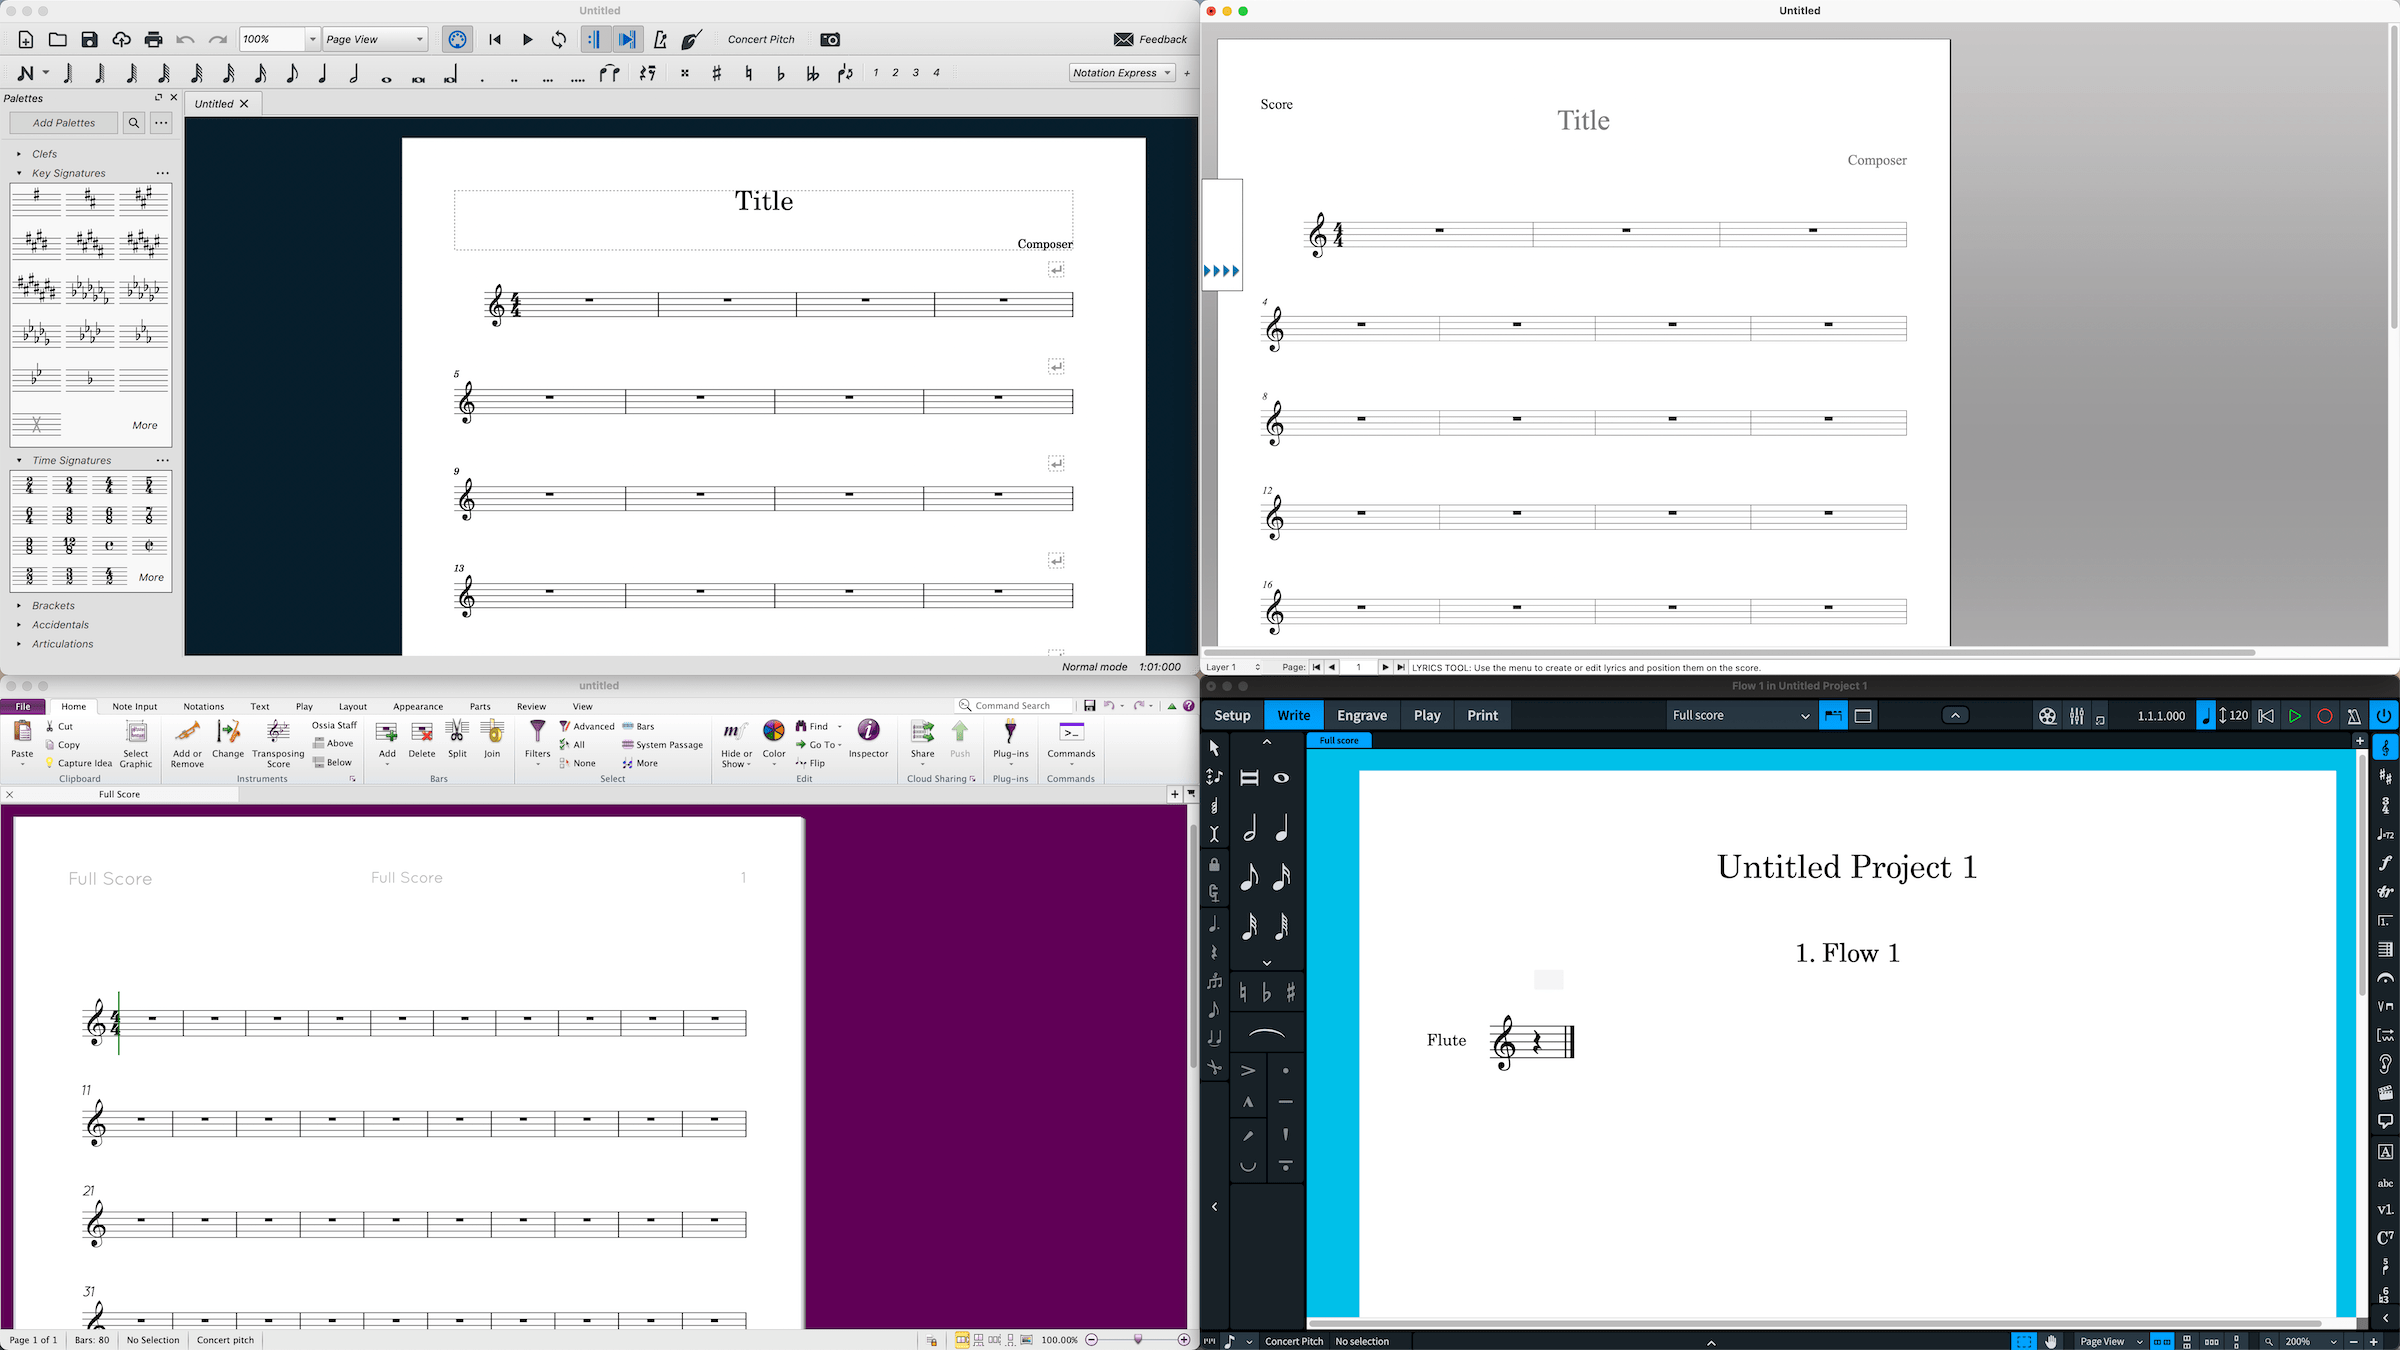2400x1350 pixels.
Task: Click the Add Palettes button
Action: [x=64, y=123]
